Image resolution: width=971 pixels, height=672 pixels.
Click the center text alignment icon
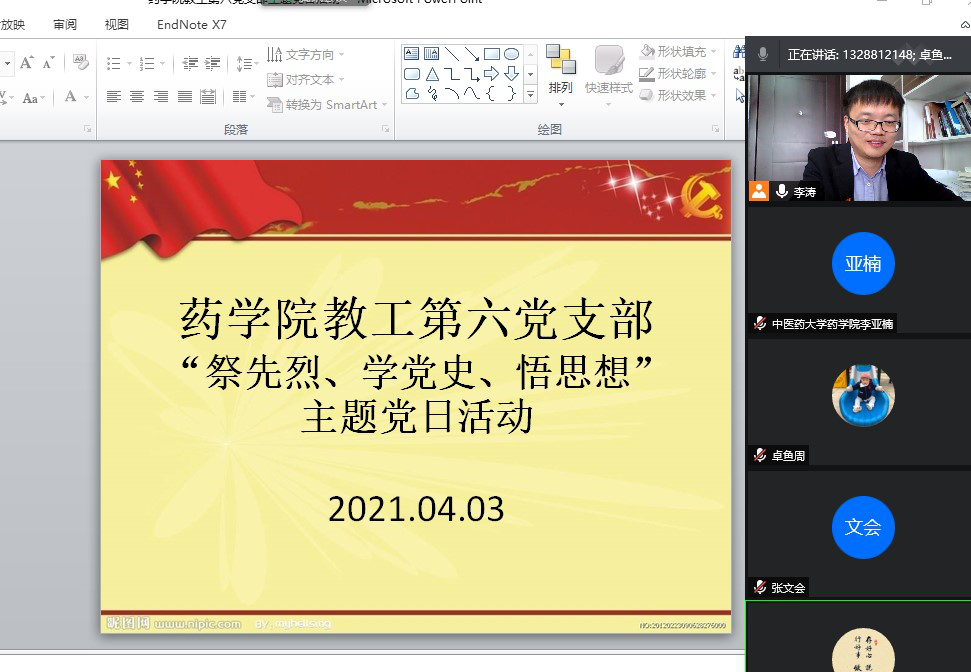pos(137,97)
